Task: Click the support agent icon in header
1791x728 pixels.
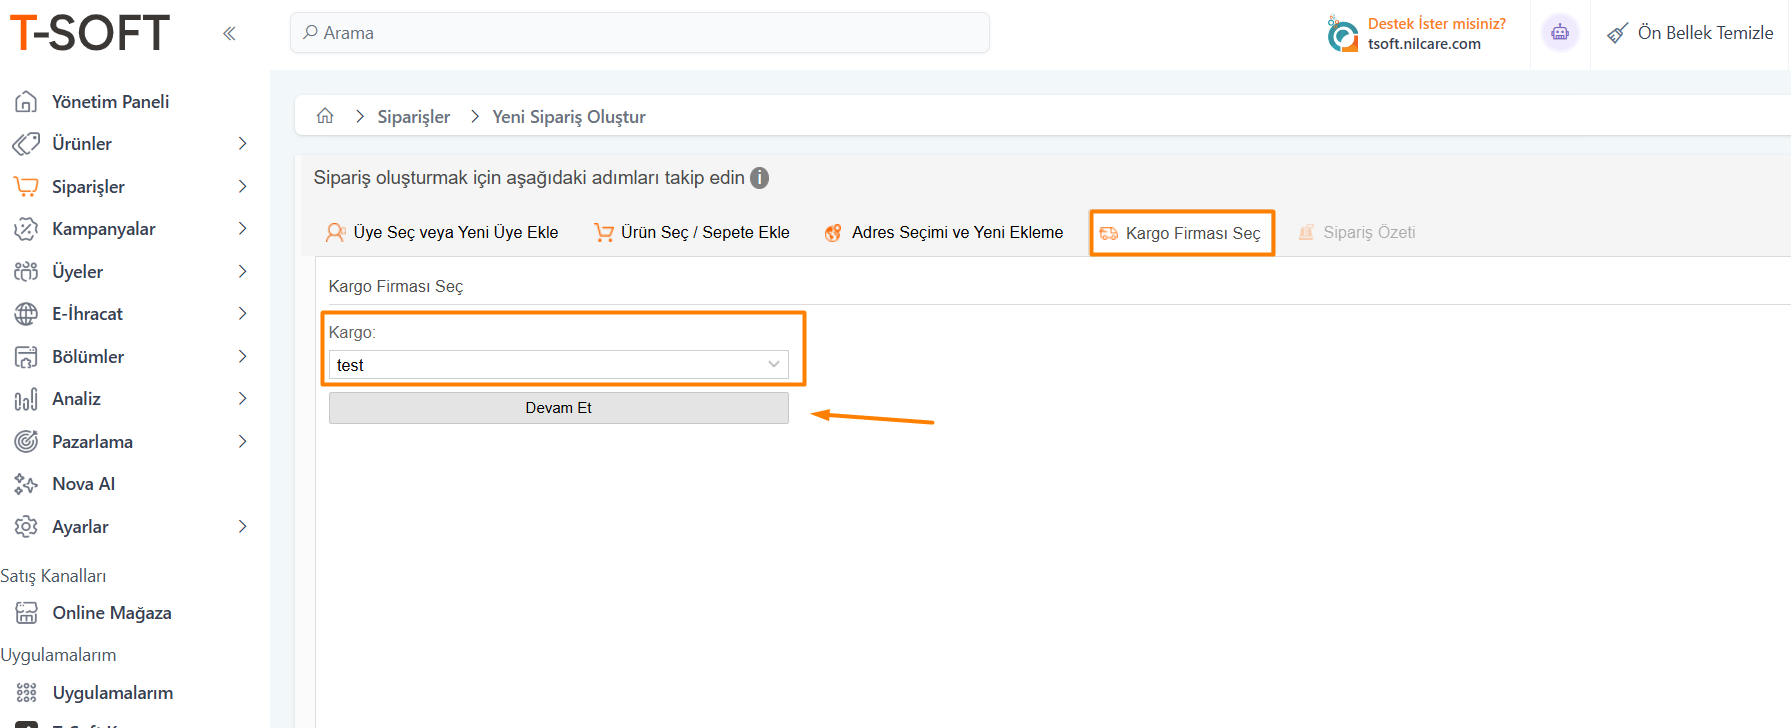Action: coord(1342,33)
